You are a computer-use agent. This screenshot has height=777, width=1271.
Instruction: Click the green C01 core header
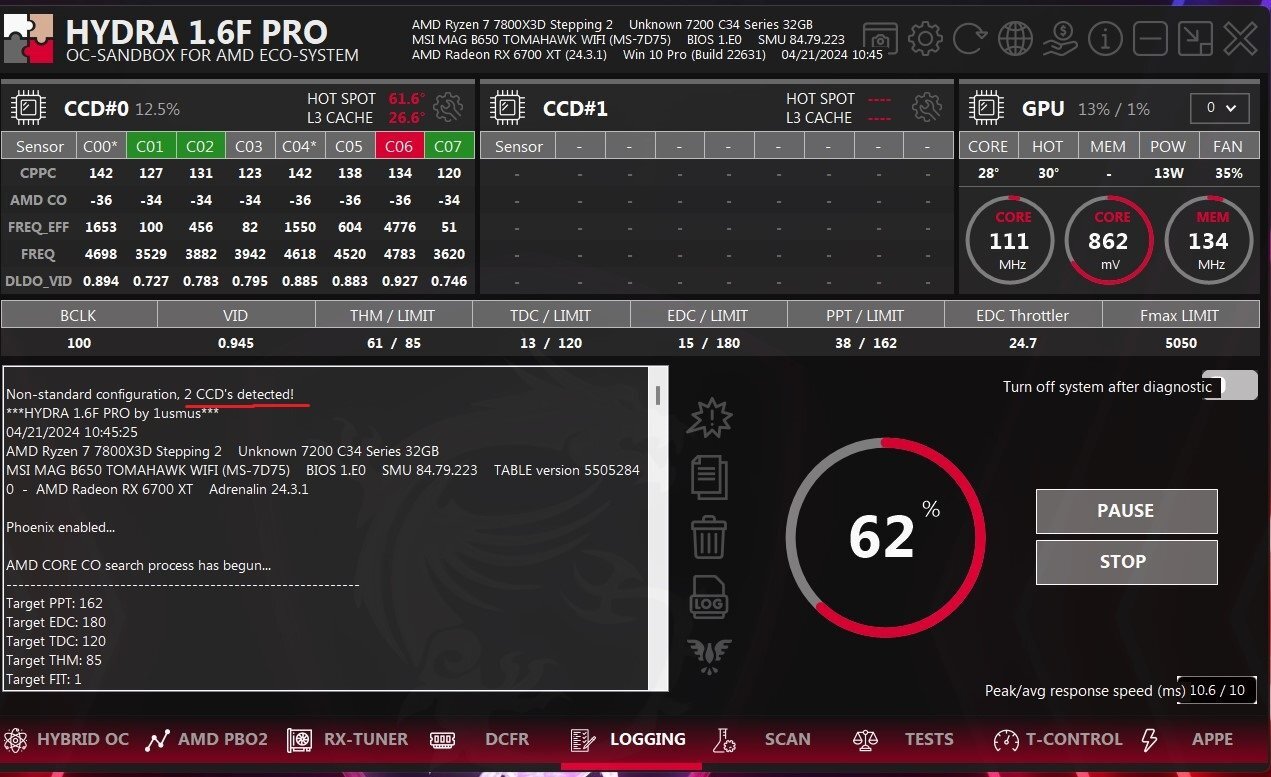tap(150, 146)
